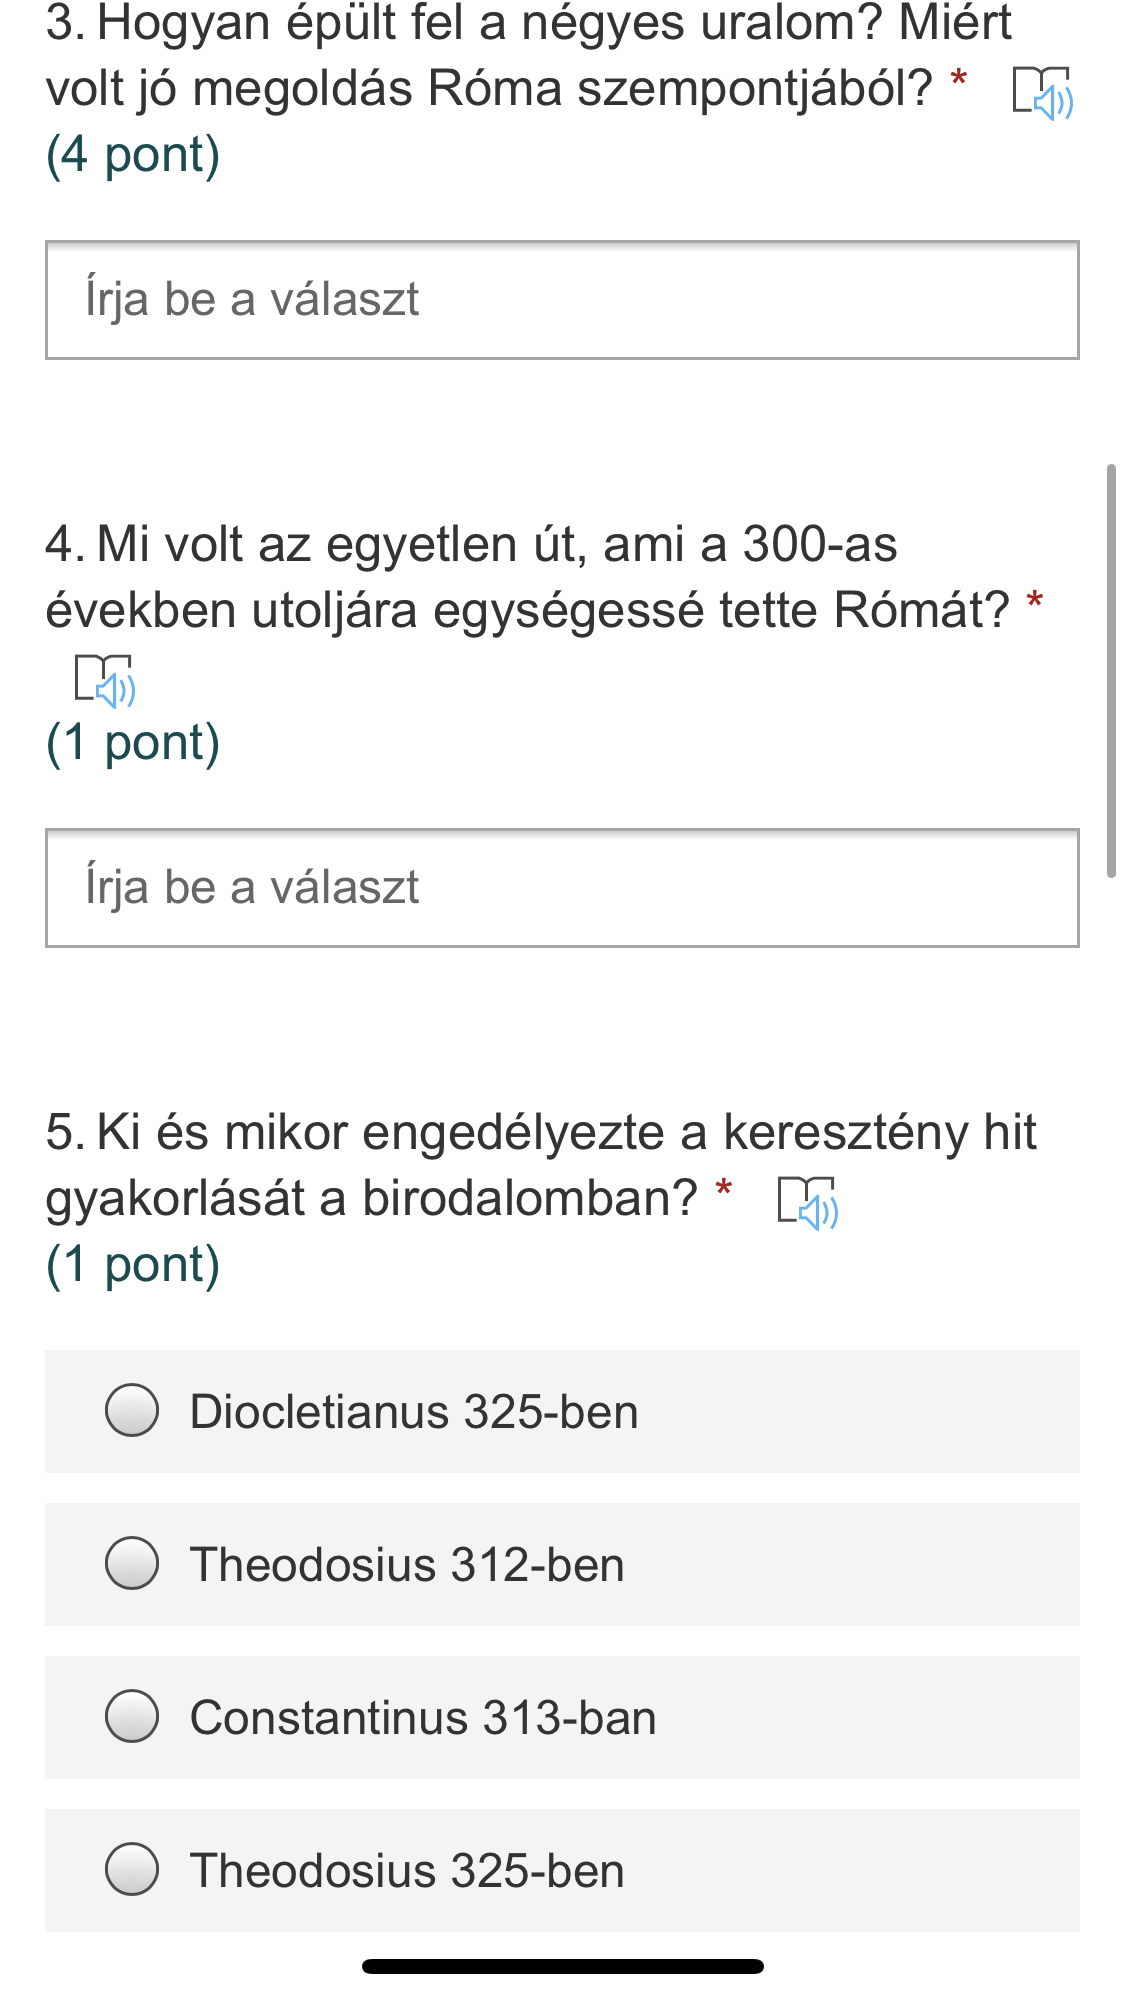Image resolution: width=1125 pixels, height=1998 pixels.
Task: Click the "(4 pont)" label under question 3
Action: point(133,155)
